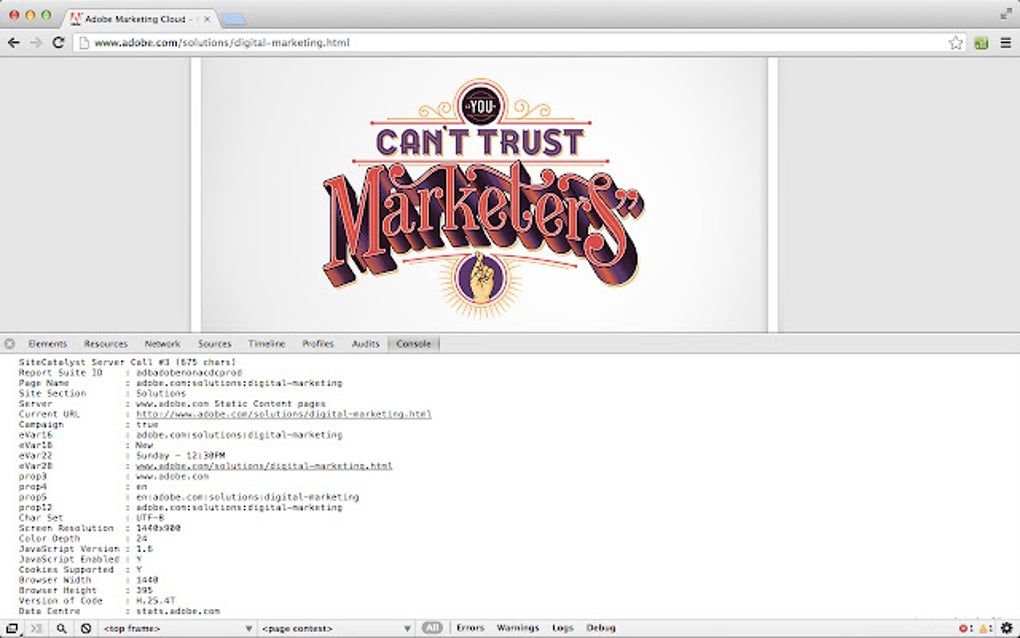Click the red error count indicator
The height and width of the screenshot is (638, 1020).
pyautogui.click(x=966, y=628)
